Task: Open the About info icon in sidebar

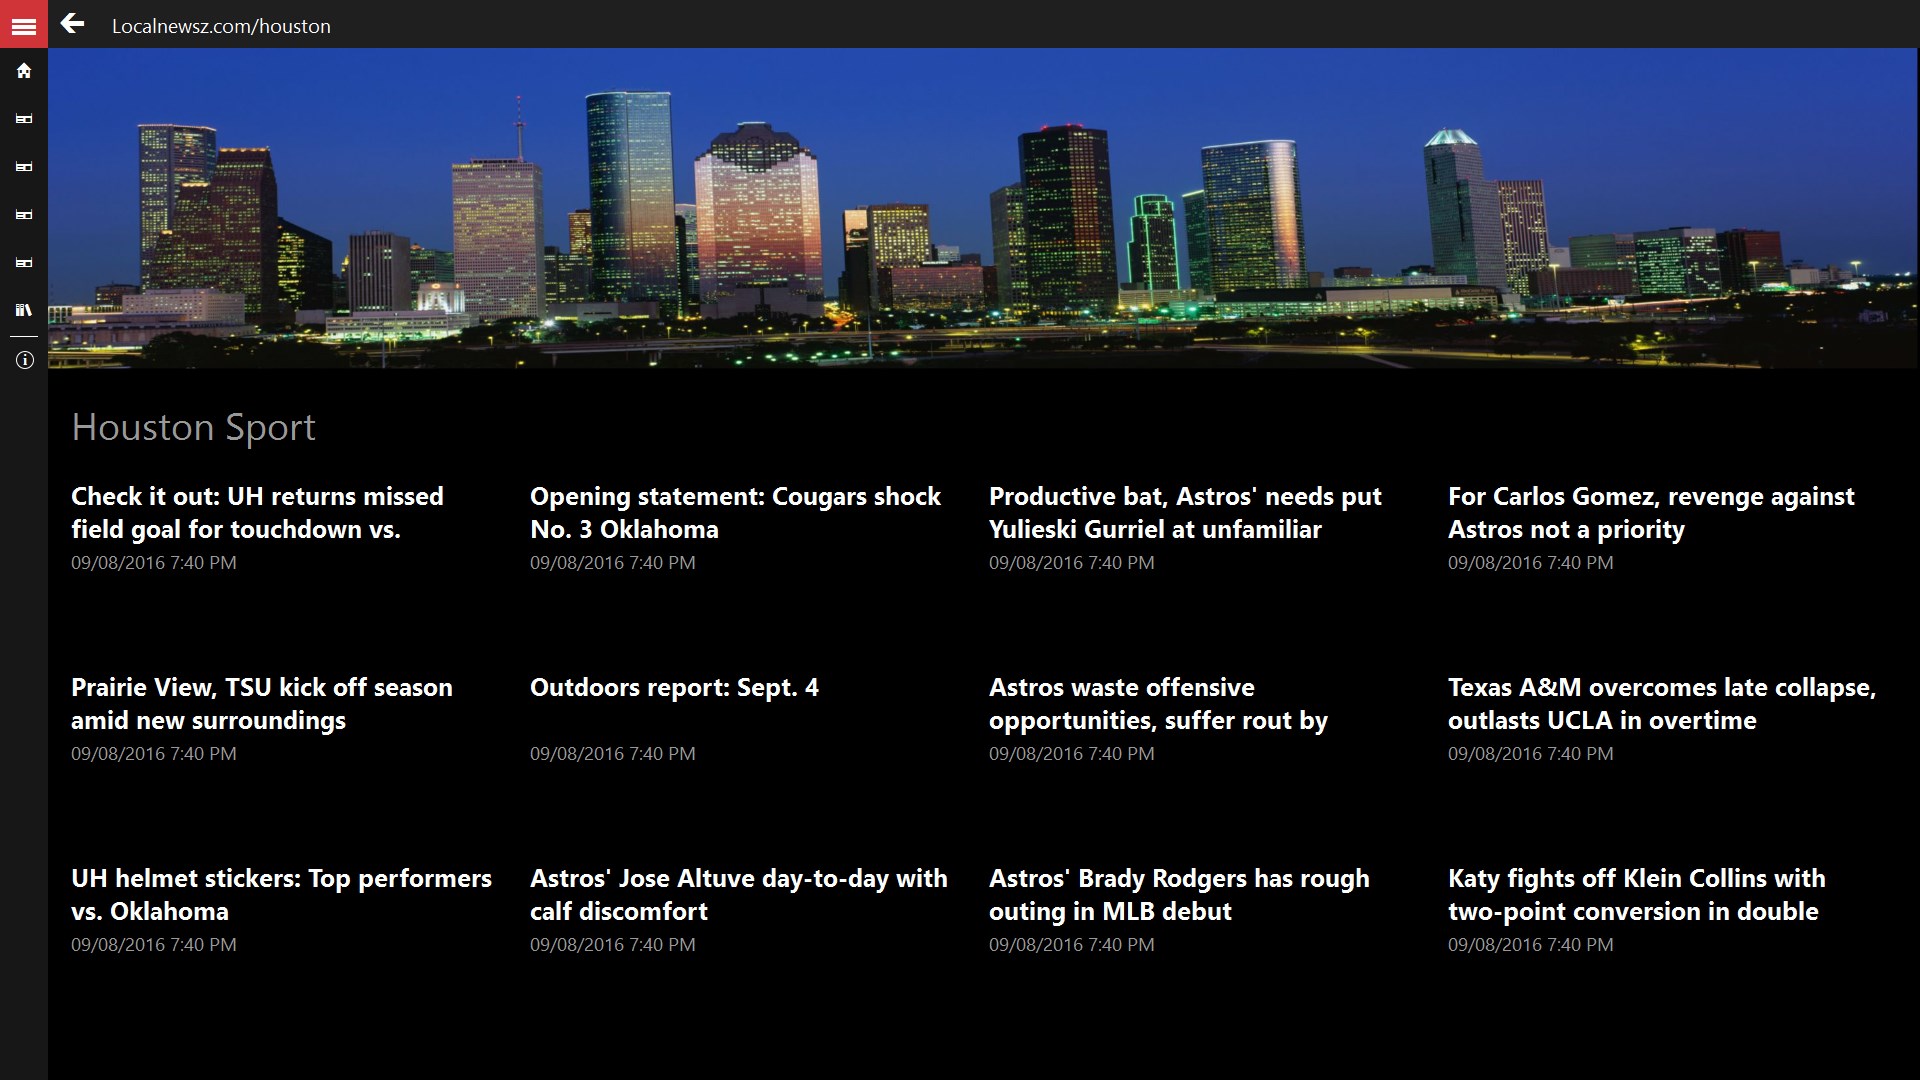Action: 24,360
